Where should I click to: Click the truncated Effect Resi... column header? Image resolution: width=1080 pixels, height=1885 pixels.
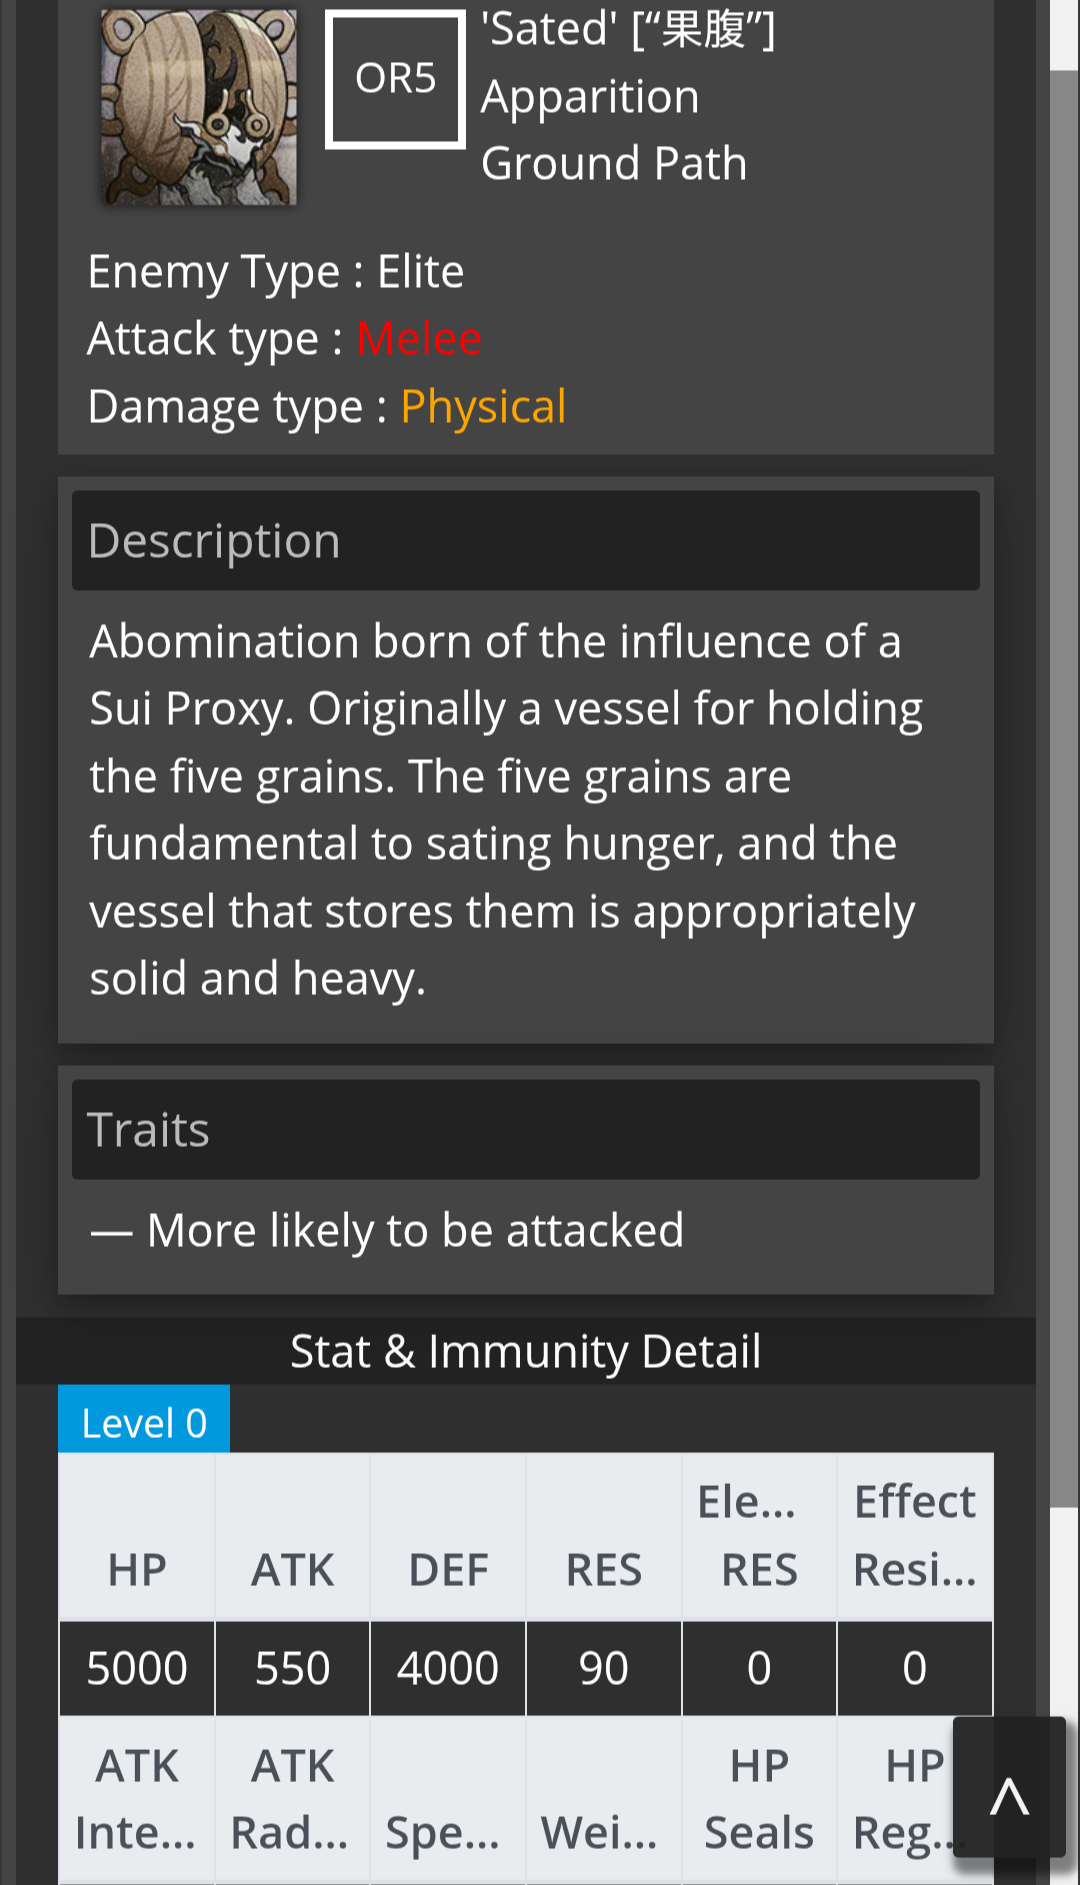click(915, 1537)
